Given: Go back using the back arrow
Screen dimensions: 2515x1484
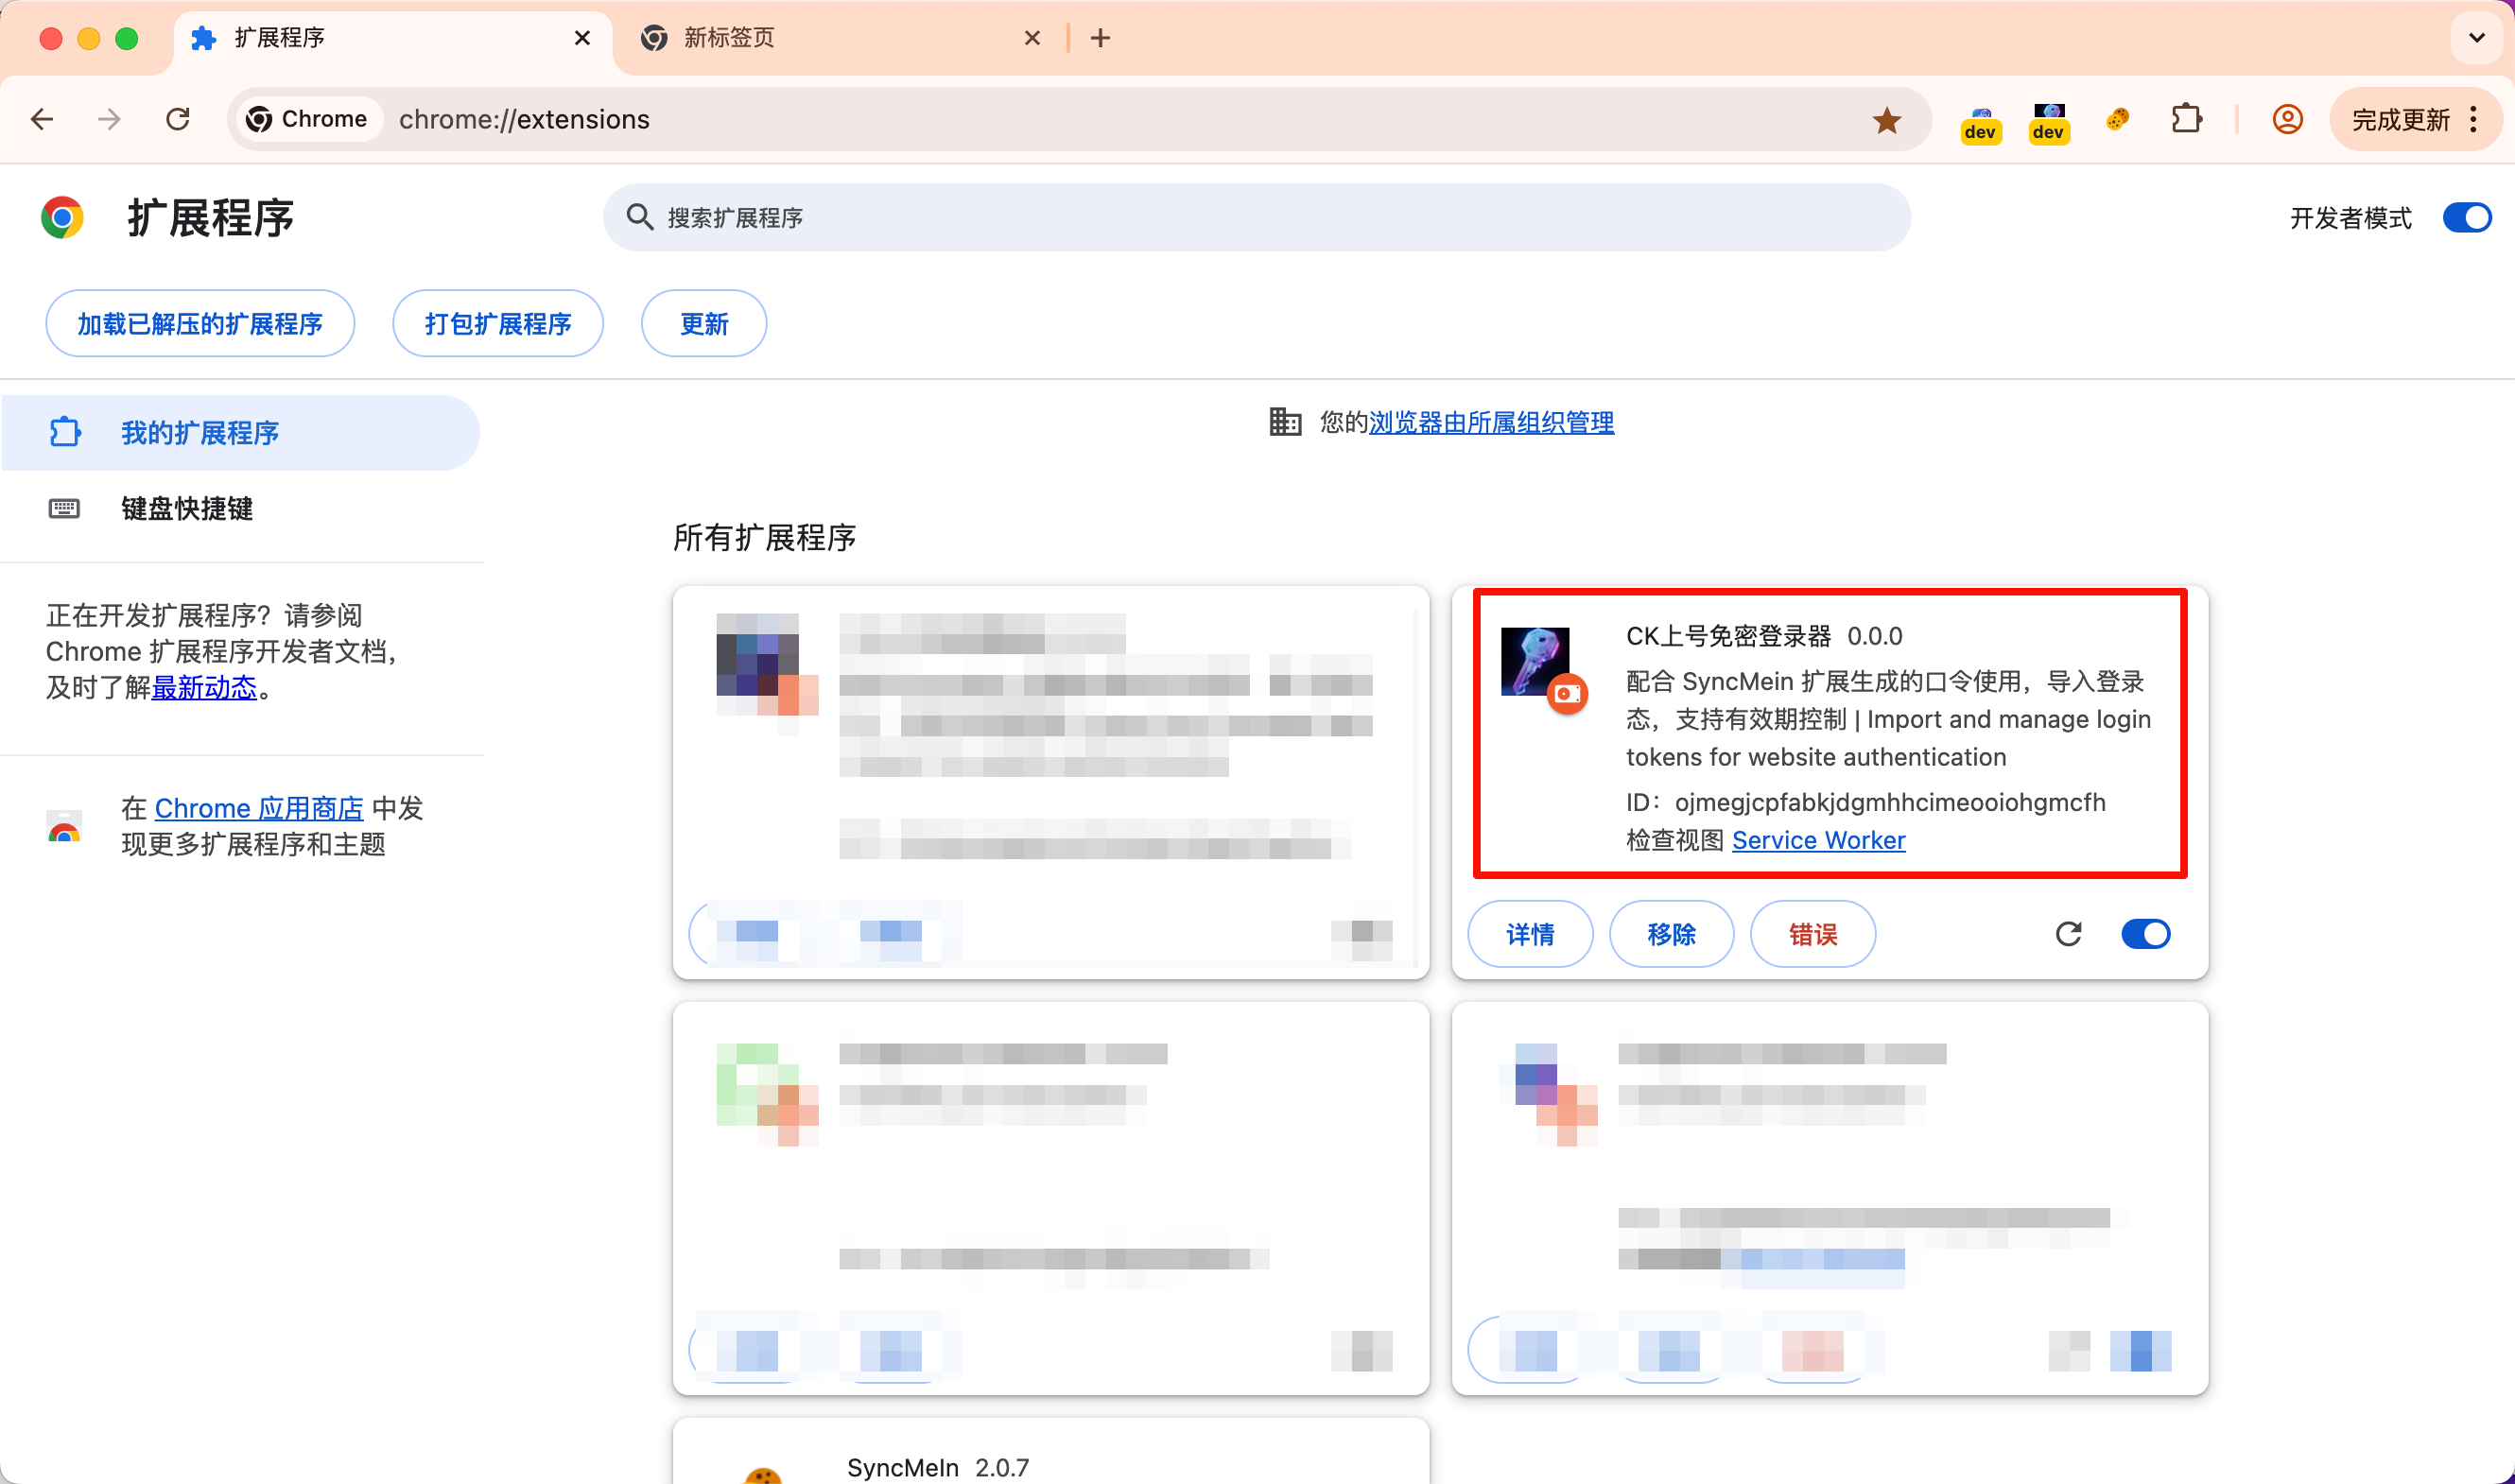Looking at the screenshot, I should click(x=42, y=120).
